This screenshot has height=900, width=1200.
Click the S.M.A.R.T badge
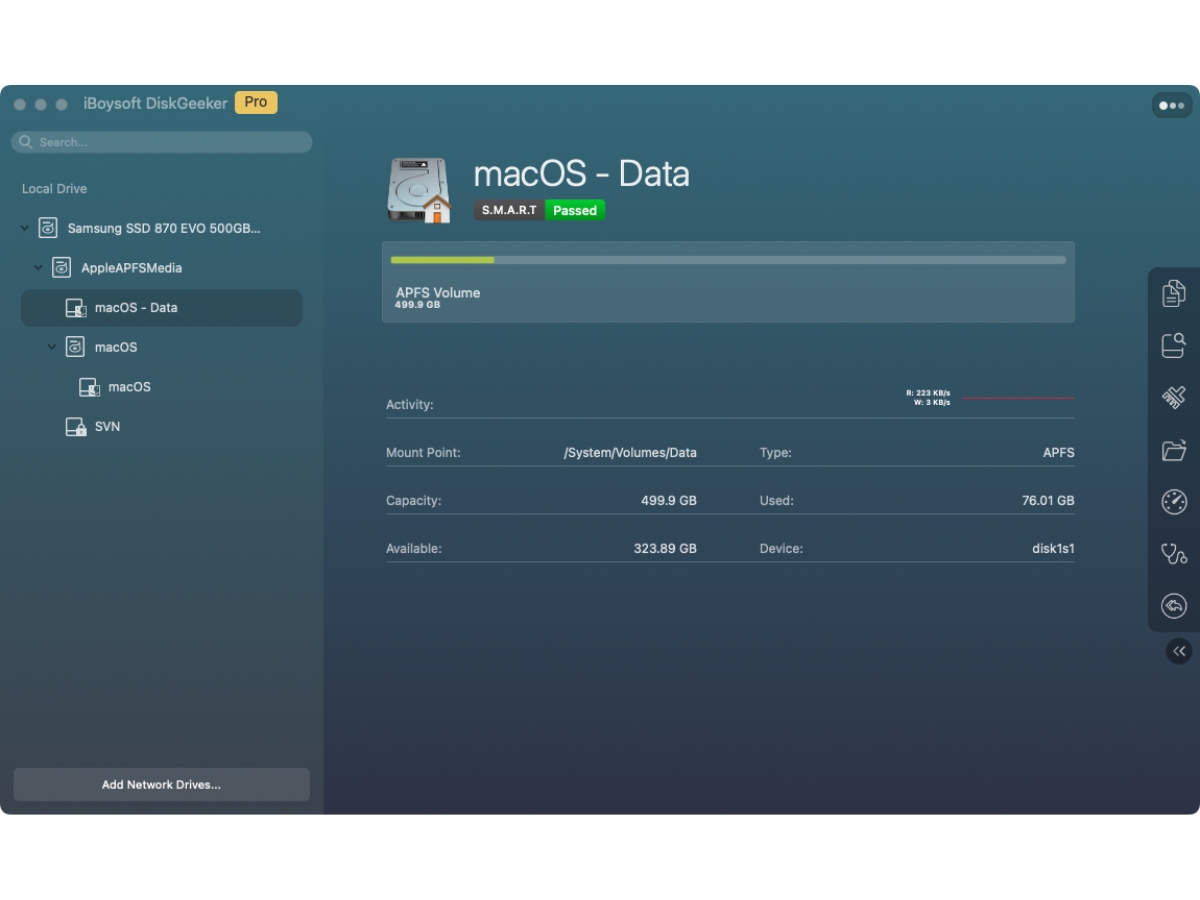[510, 210]
